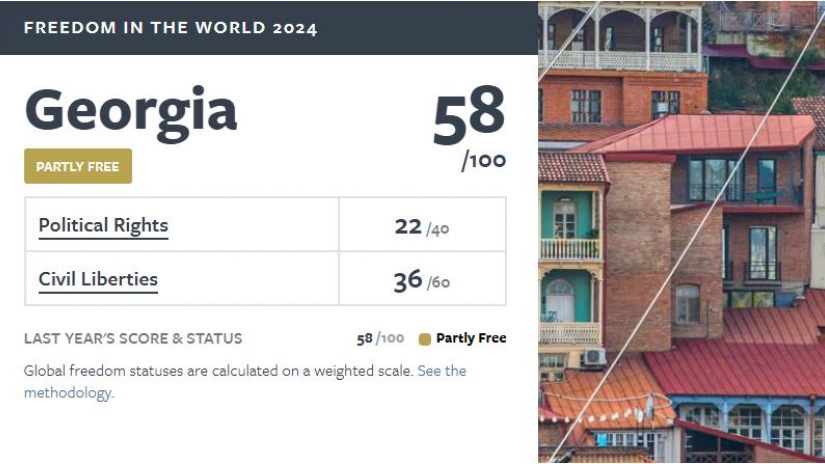Click the Freedom in the World 2024 header
This screenshot has width=825, height=464.
[x=170, y=28]
